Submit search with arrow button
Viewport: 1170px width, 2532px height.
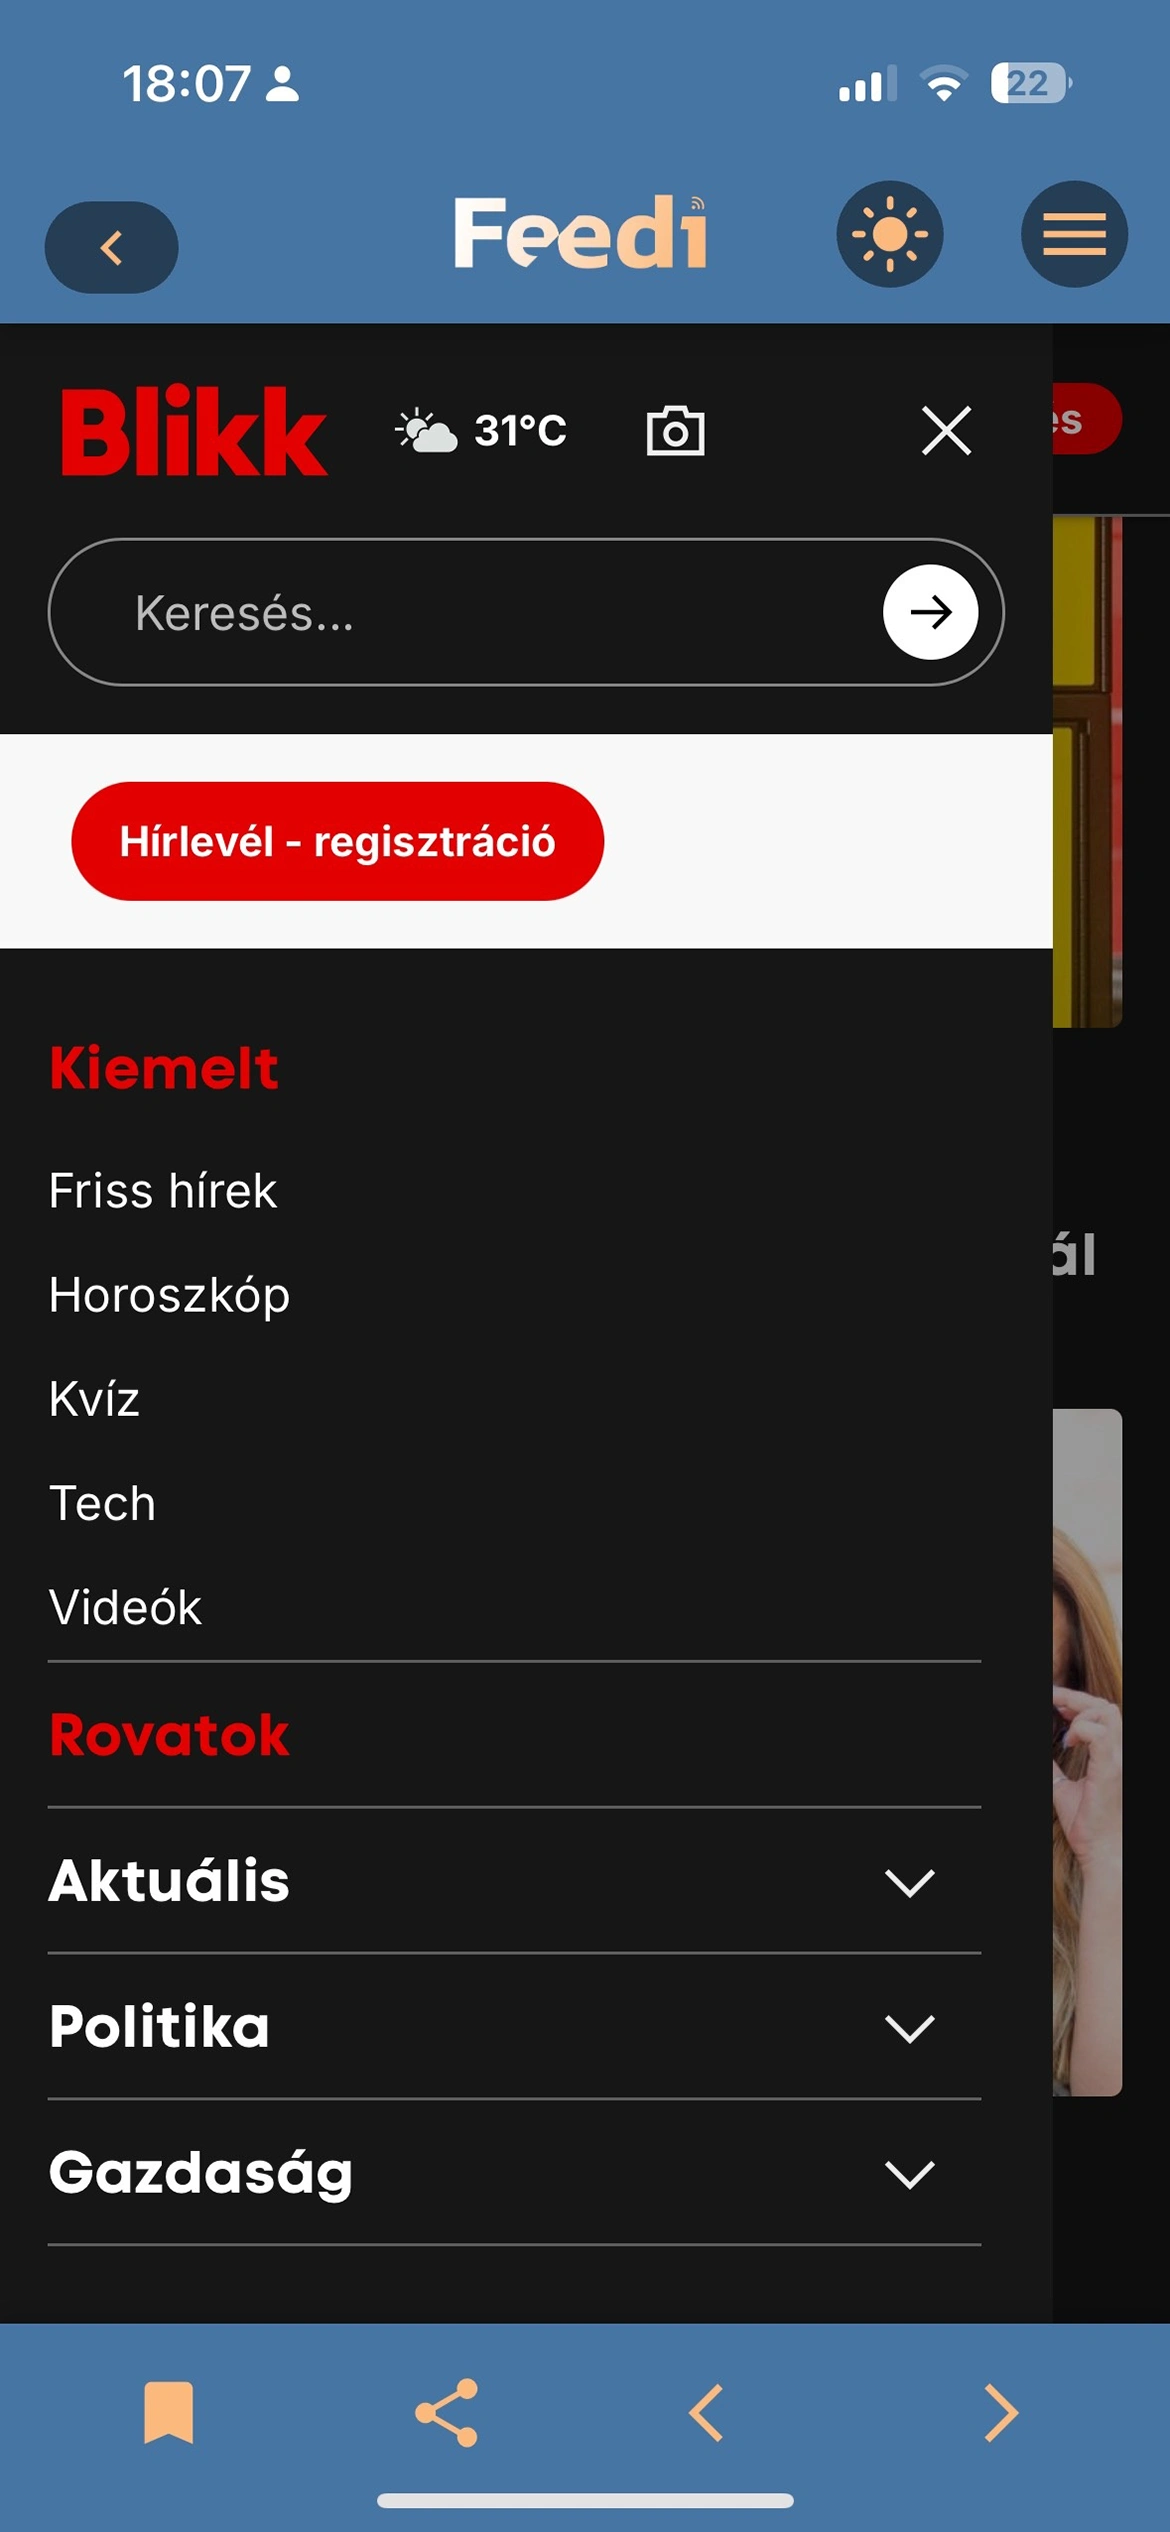[930, 612]
